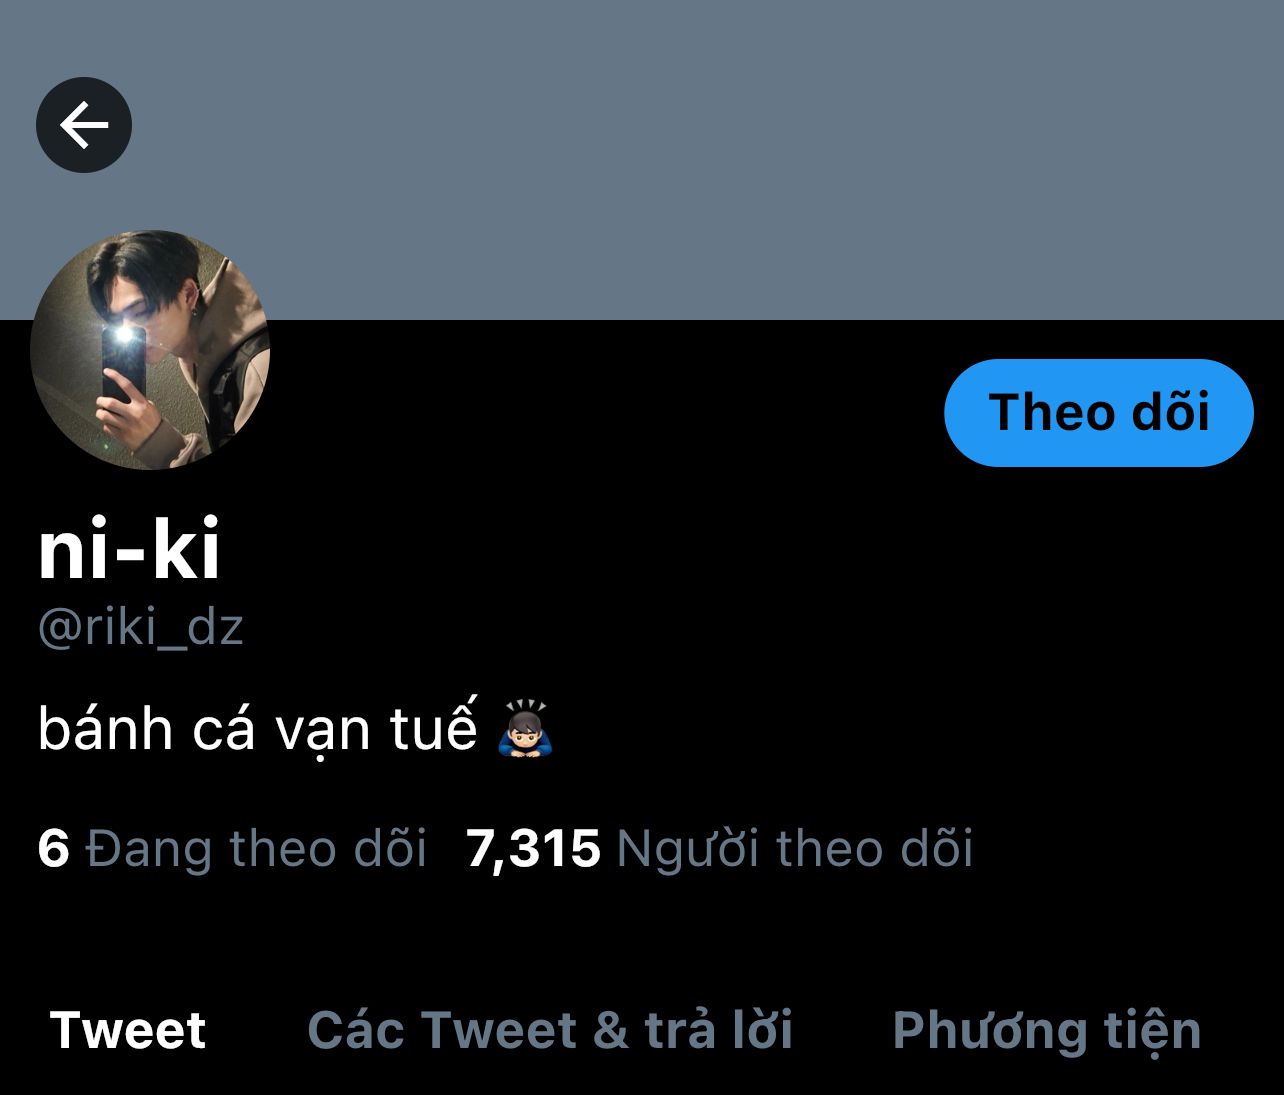Screen dimensions: 1284x1095
Task: Open the Các Tweet & trả lời tab
Action: point(550,1030)
